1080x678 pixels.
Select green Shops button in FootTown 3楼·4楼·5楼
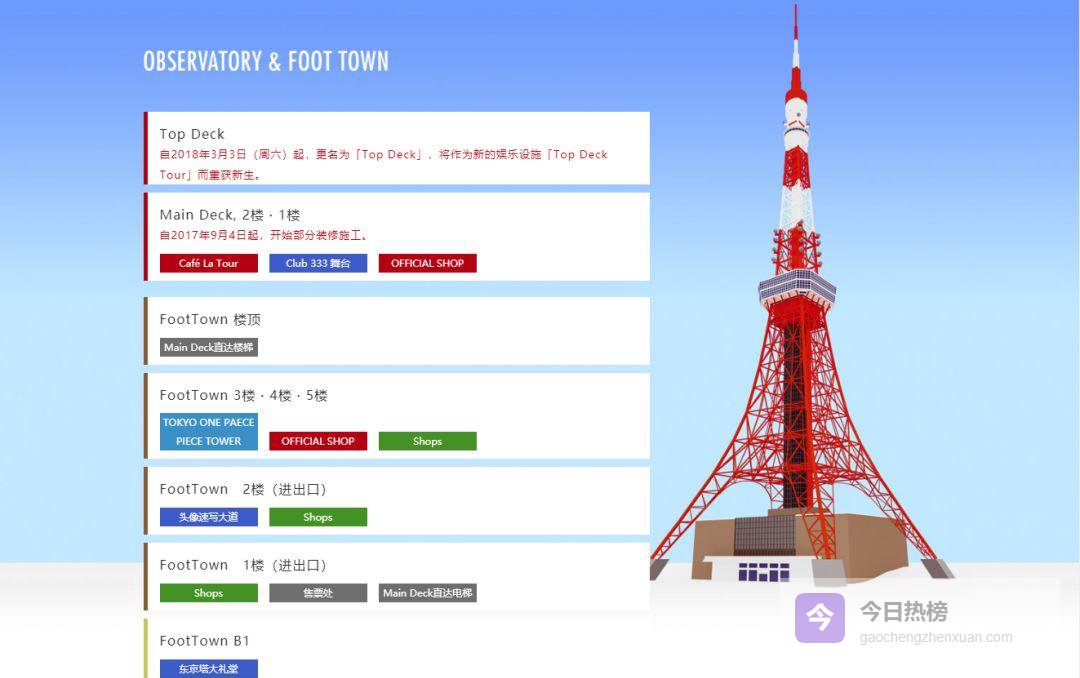(x=427, y=441)
